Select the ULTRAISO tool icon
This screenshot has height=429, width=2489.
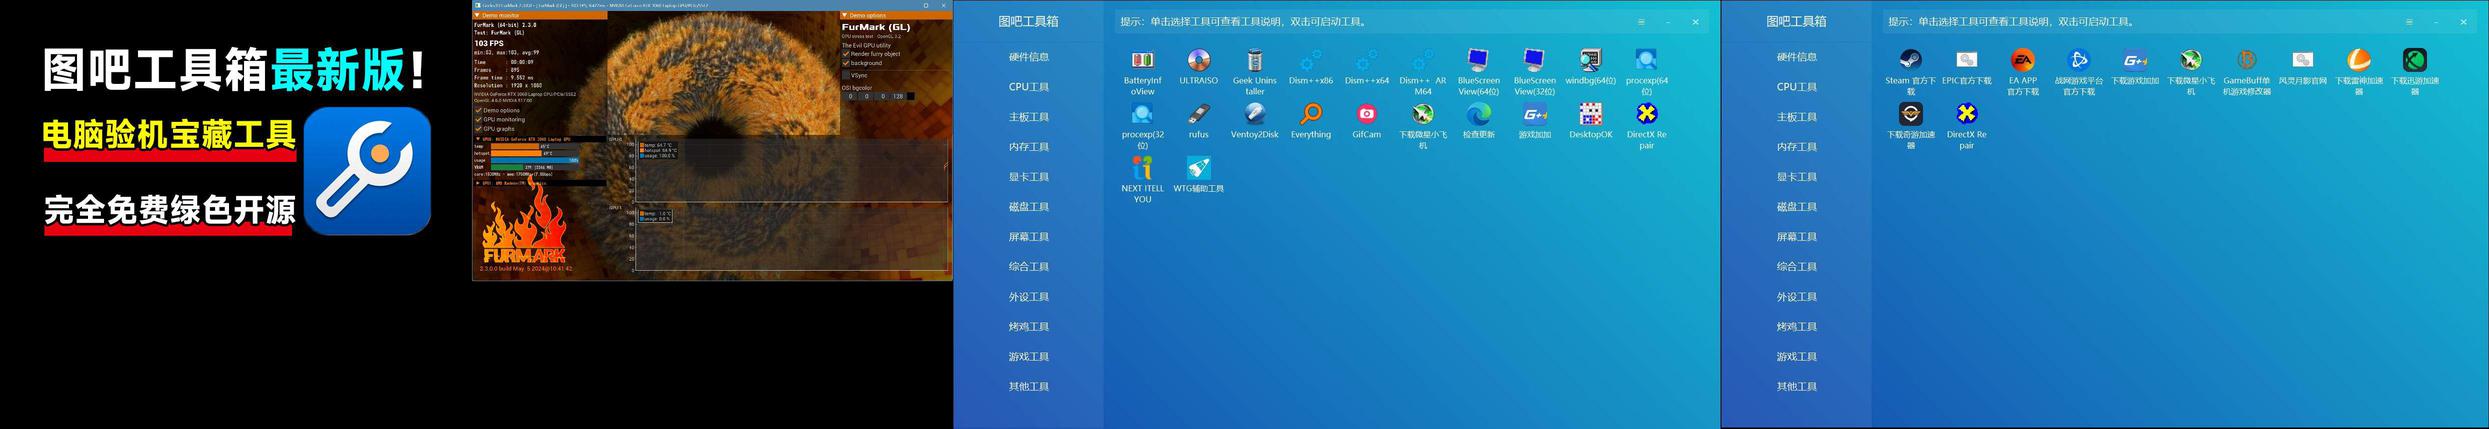click(x=1198, y=61)
